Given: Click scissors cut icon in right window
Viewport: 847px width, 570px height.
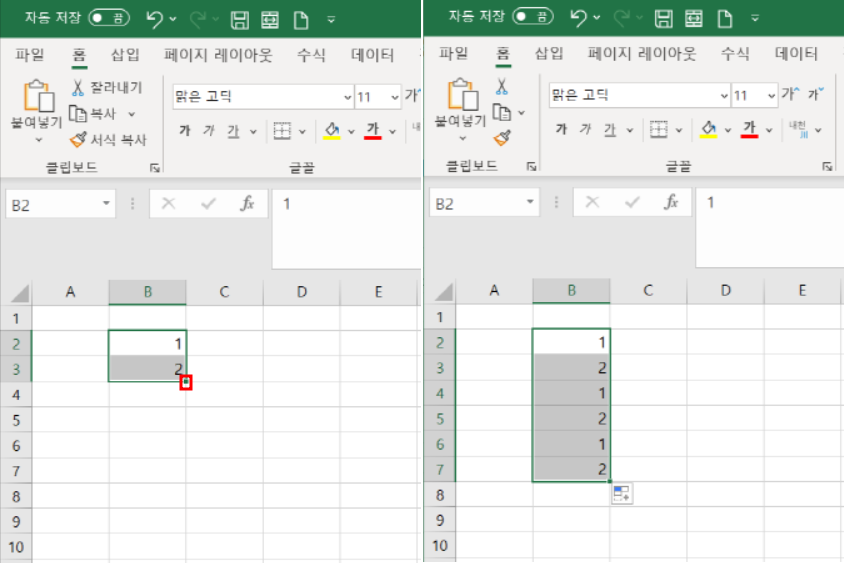Looking at the screenshot, I should 501,86.
